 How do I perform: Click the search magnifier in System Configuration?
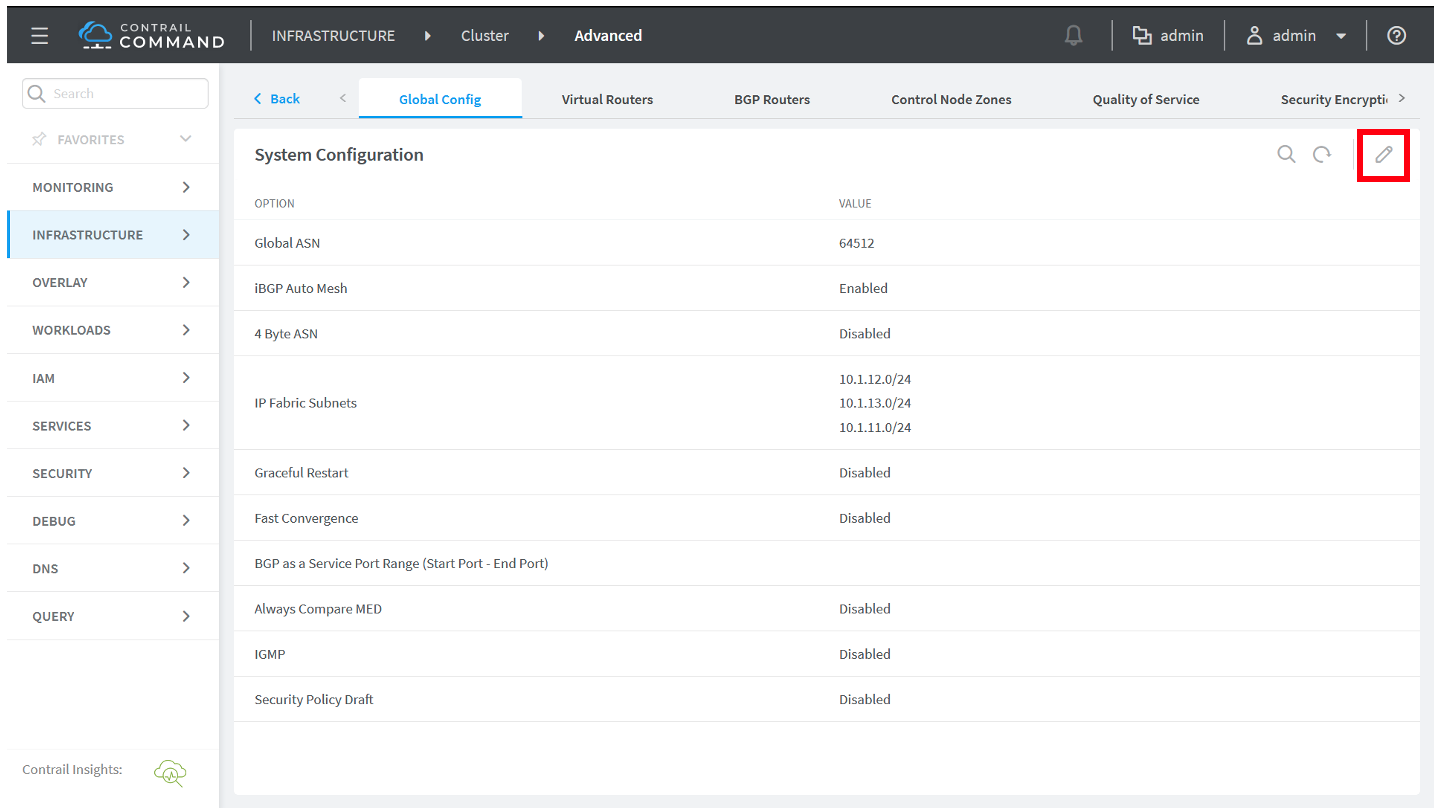click(x=1286, y=155)
